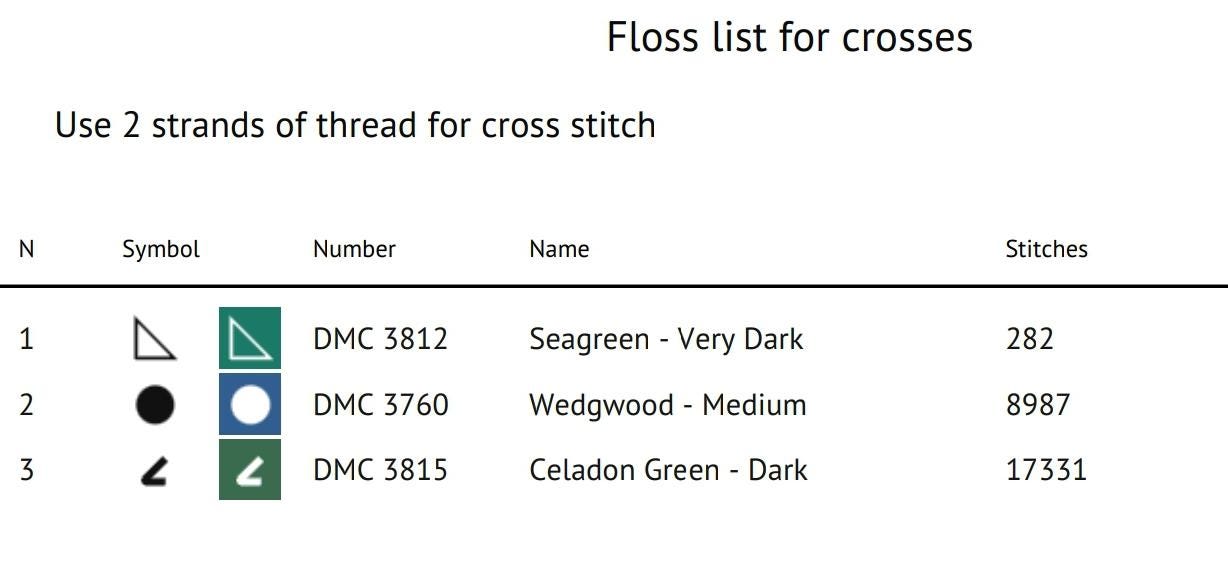Click the Symbol column header
Viewport: 1228px width, 580px height.
click(161, 249)
